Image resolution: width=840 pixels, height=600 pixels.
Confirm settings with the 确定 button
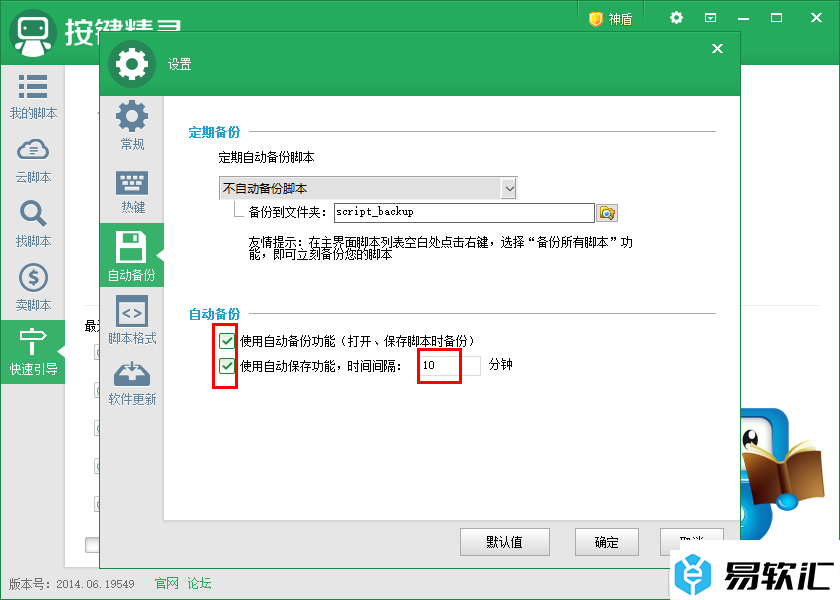pos(606,542)
